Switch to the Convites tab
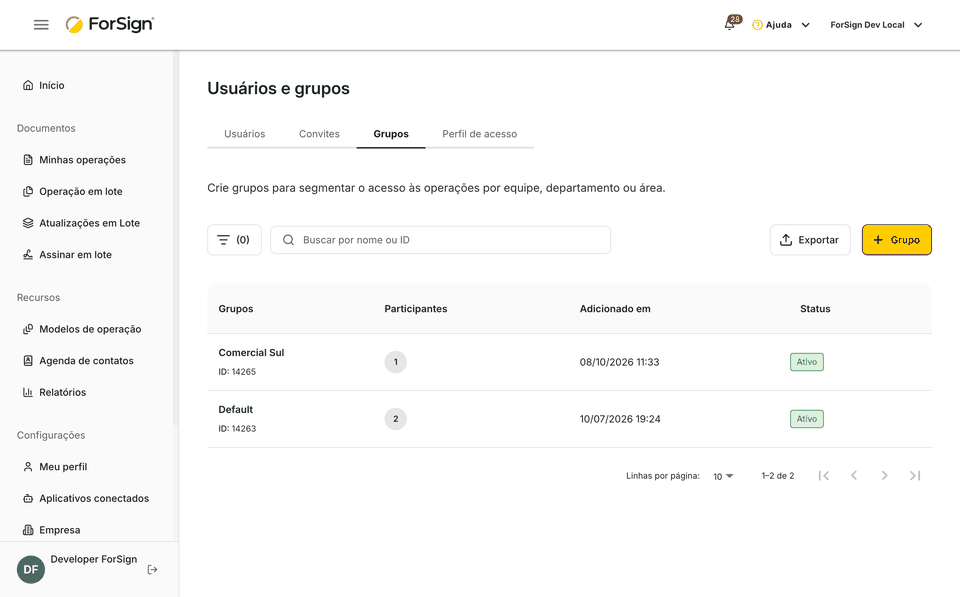The height and width of the screenshot is (597, 960). point(319,134)
